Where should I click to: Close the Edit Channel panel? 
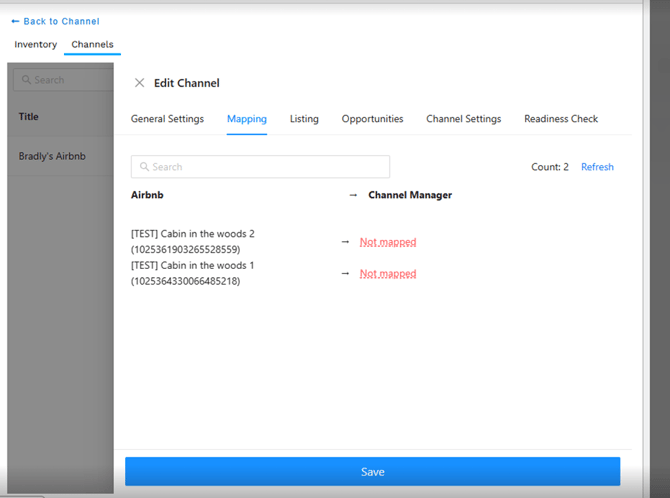point(139,83)
